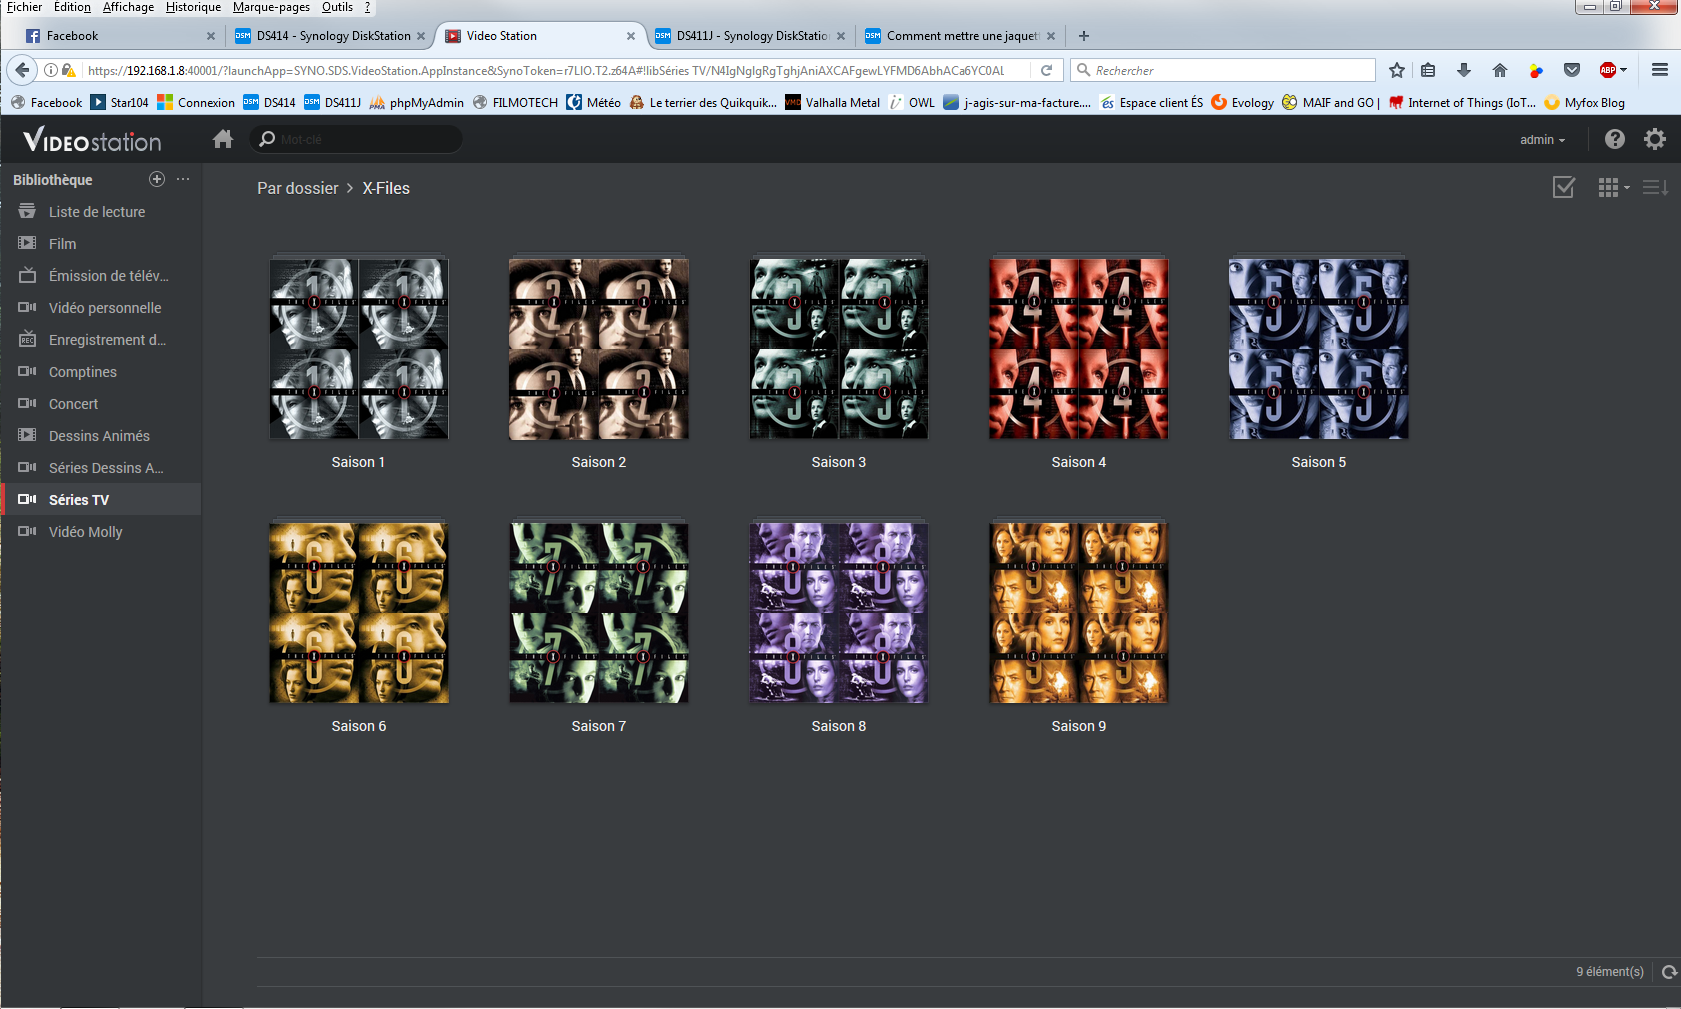Open the Marque-pages menu
This screenshot has width=1681, height=1009.
(x=272, y=7)
